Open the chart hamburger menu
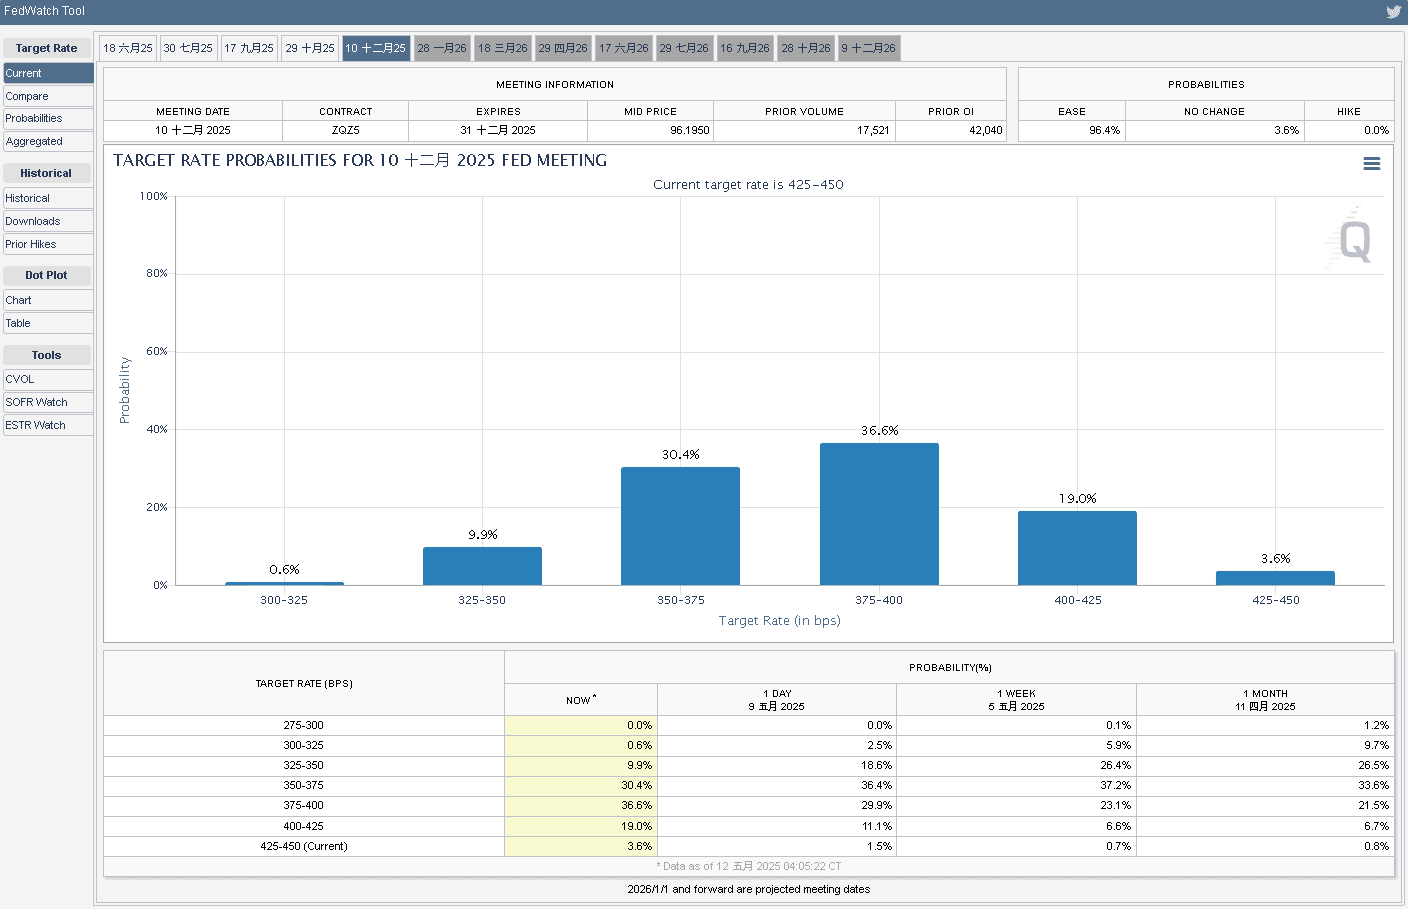1408x909 pixels. tap(1371, 164)
